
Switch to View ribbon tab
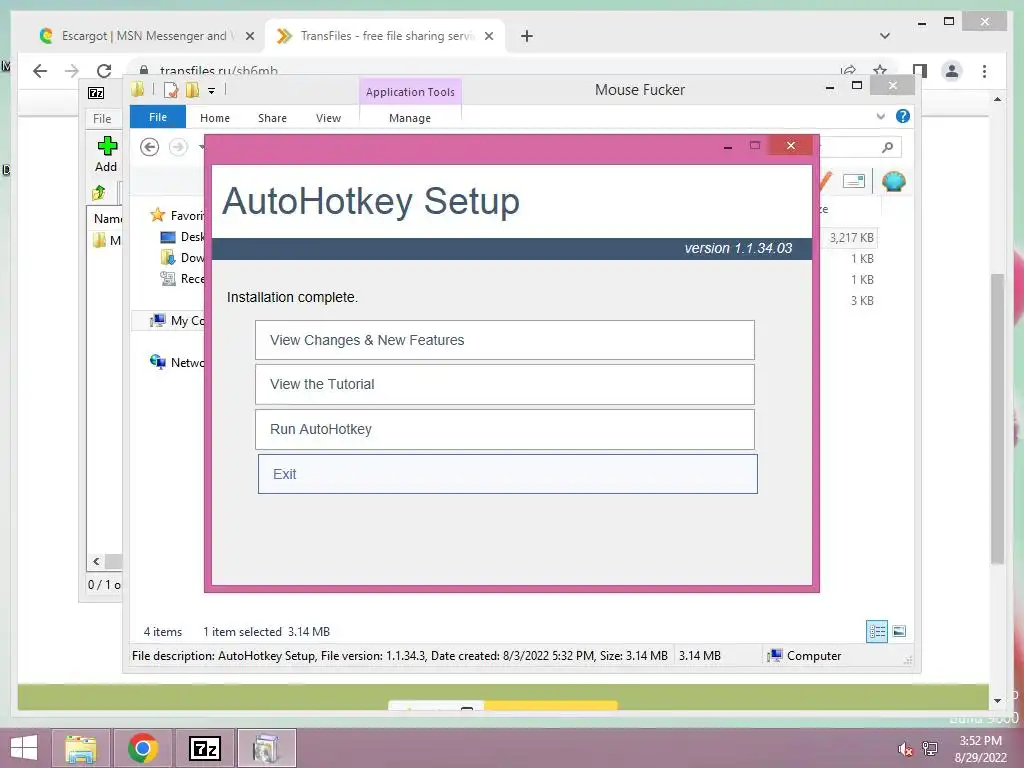(x=328, y=118)
